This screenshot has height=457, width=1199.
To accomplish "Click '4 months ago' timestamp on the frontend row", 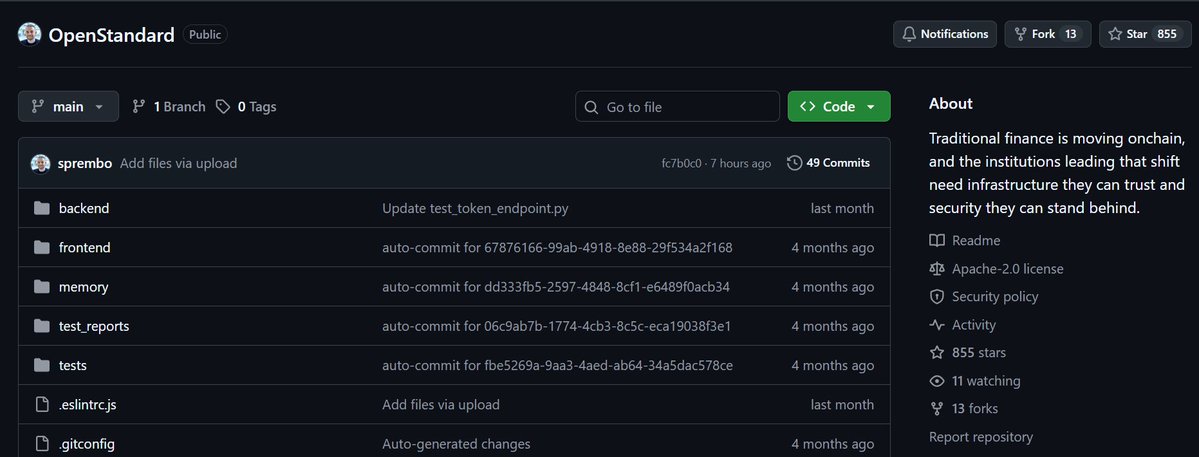I will 833,248.
